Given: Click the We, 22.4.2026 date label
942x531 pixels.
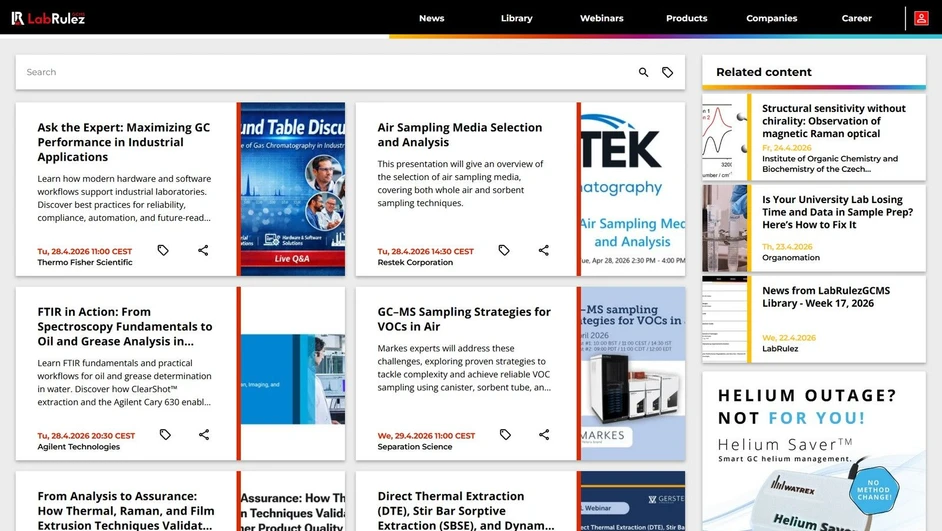Looking at the screenshot, I should click(789, 338).
